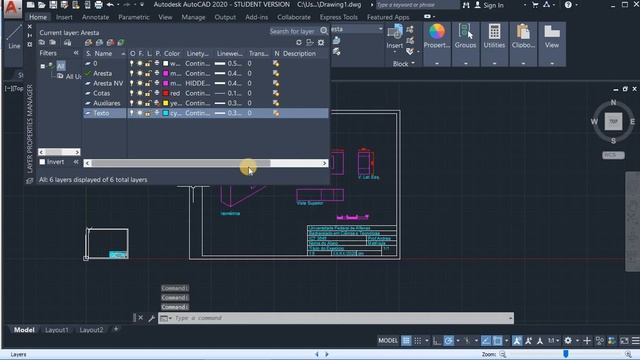The width and height of the screenshot is (640, 360).
Task: Sort layers by the Name column header
Action: click(103, 53)
